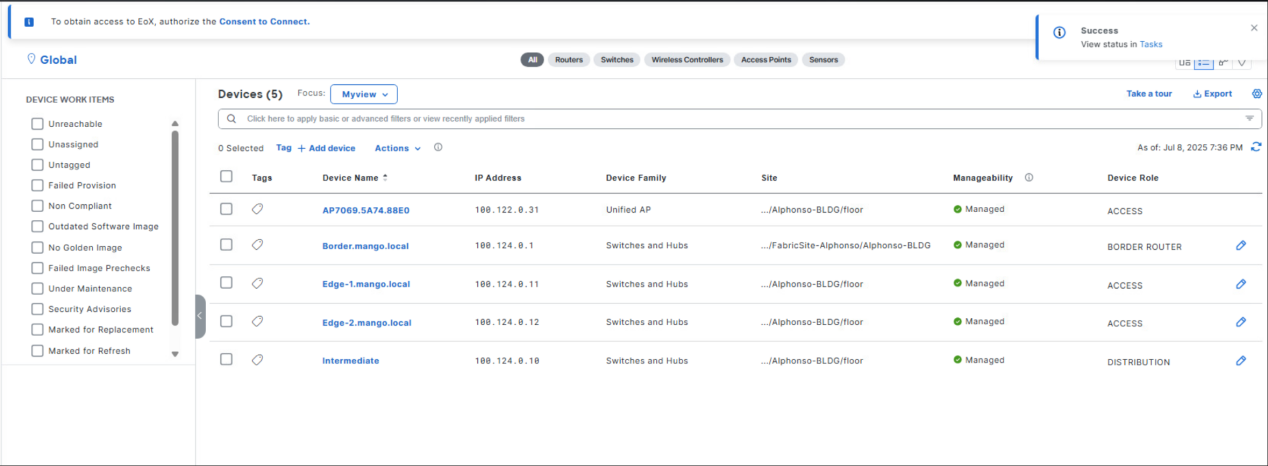The height and width of the screenshot is (466, 1268).
Task: Click tag icon for Edge-1.mango.local row
Action: click(x=257, y=283)
